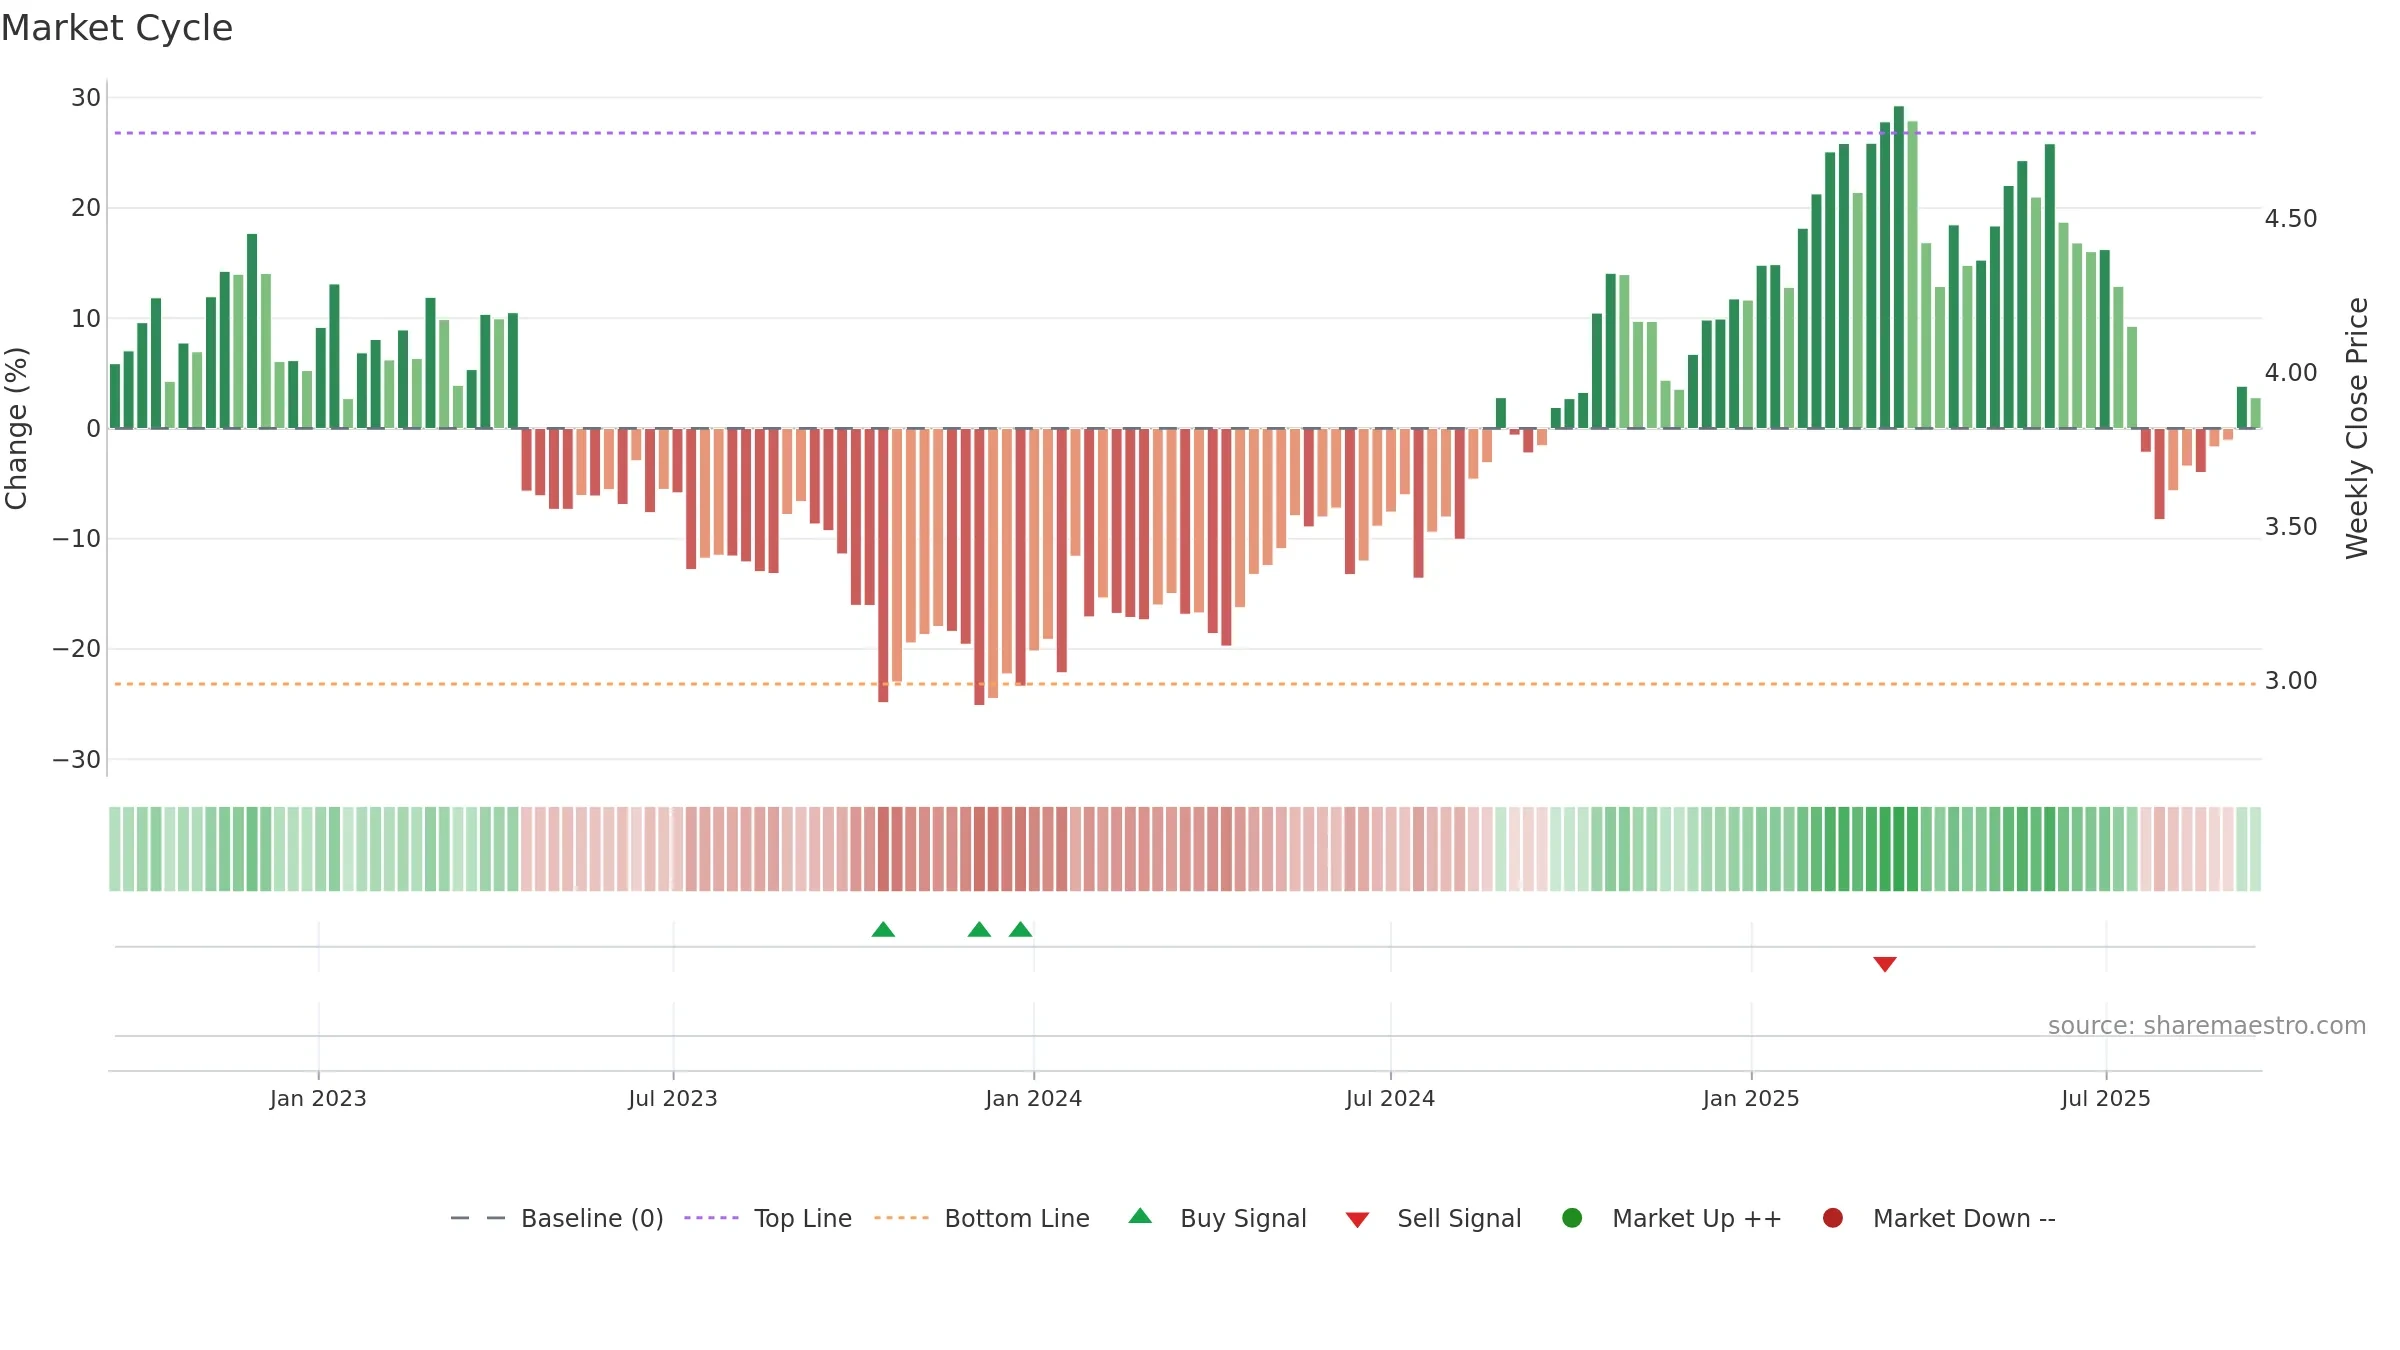Click the Jul 2025 axis label

(2105, 1098)
